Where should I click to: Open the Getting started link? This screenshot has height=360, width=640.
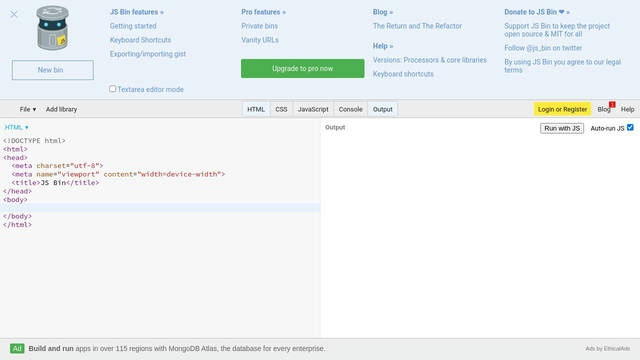click(x=133, y=26)
